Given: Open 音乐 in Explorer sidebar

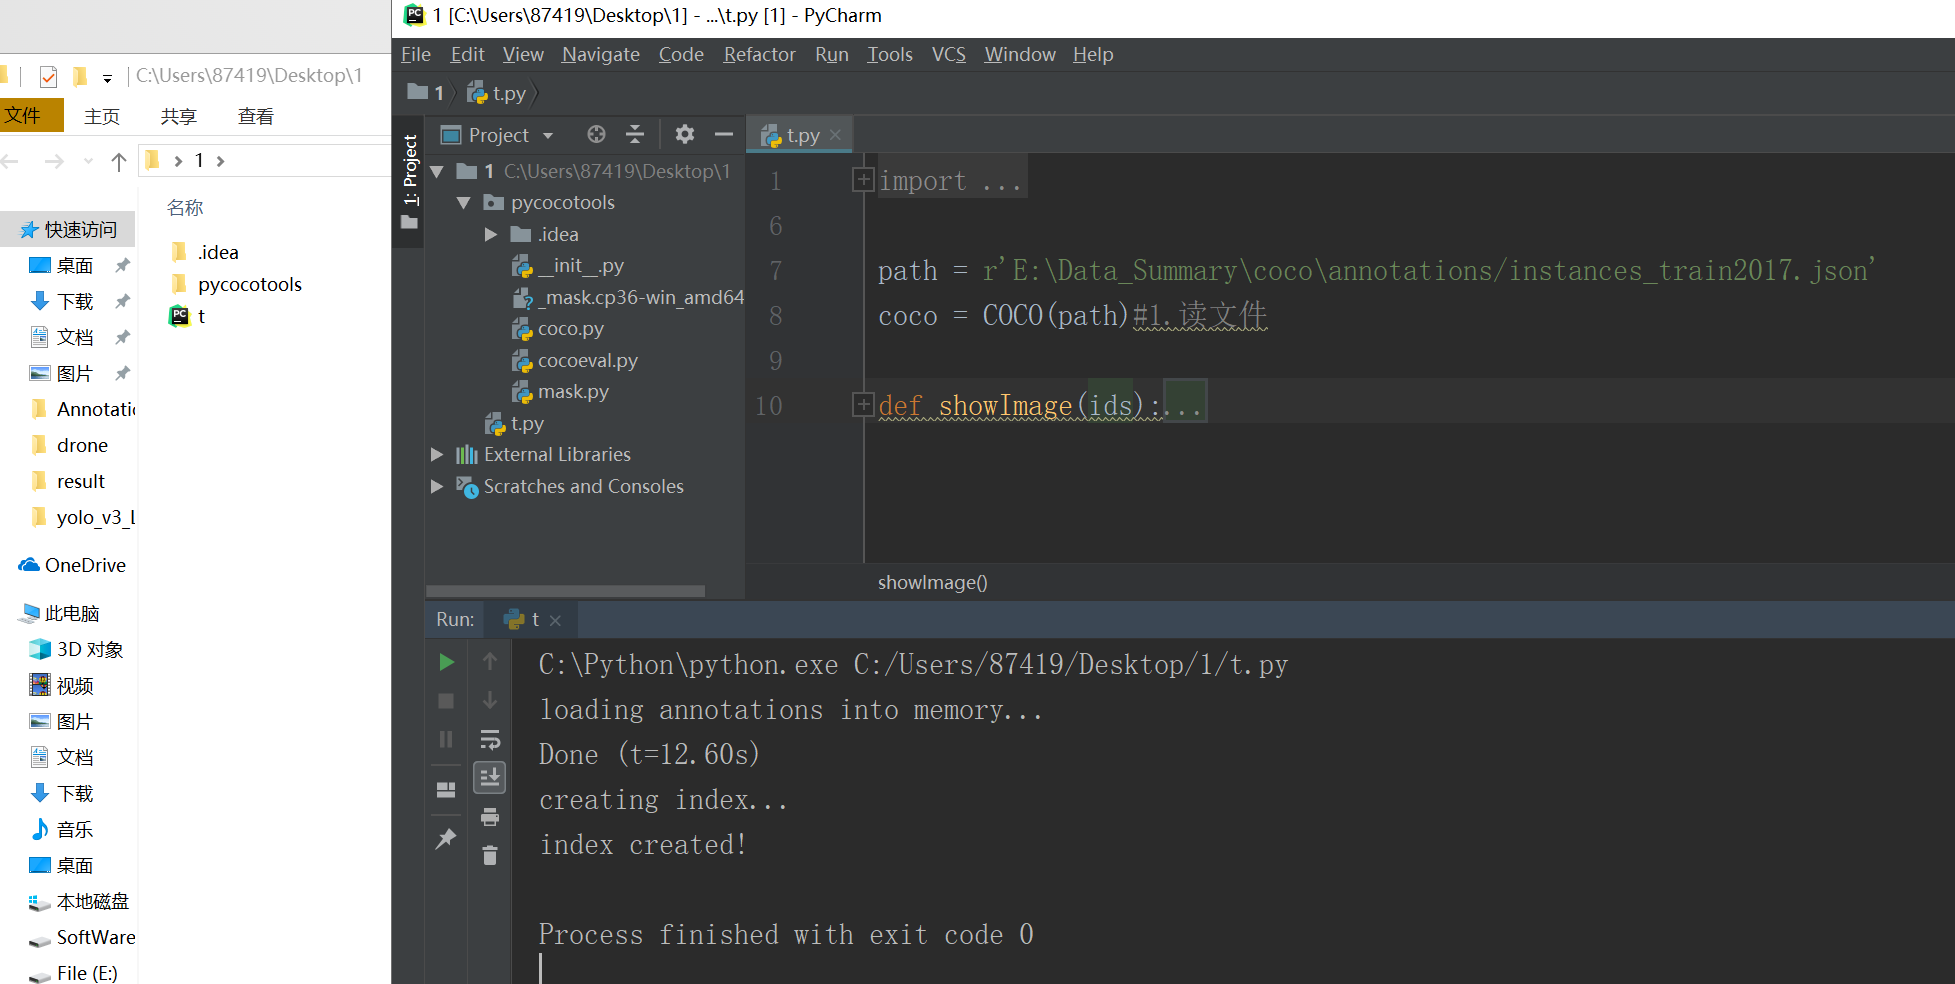Looking at the screenshot, I should (62, 830).
